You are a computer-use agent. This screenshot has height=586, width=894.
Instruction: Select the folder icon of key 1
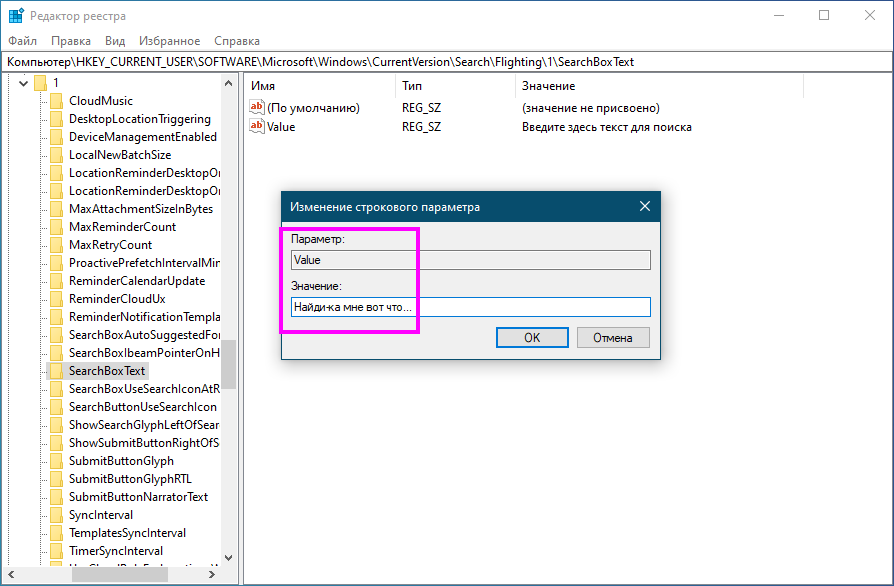point(40,83)
